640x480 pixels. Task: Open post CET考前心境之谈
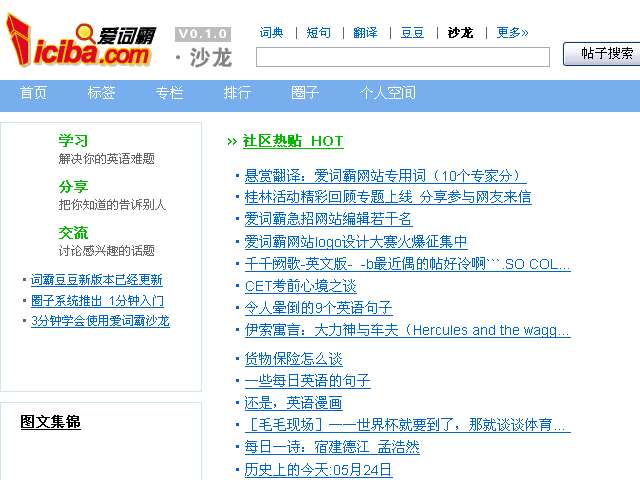(x=300, y=286)
